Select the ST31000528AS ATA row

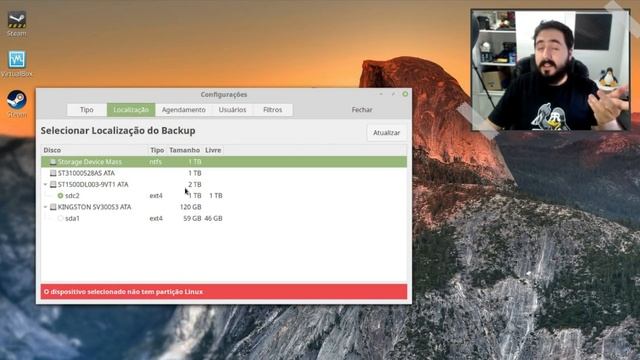(224, 173)
